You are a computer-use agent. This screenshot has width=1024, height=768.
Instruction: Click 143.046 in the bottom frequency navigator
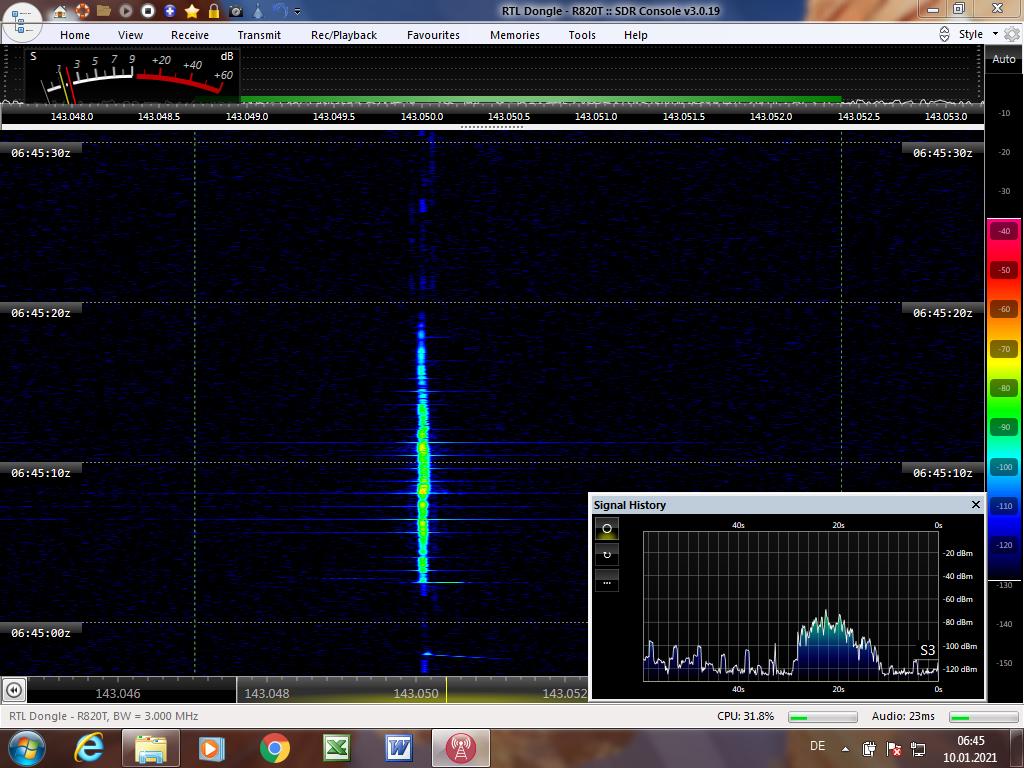tap(118, 694)
